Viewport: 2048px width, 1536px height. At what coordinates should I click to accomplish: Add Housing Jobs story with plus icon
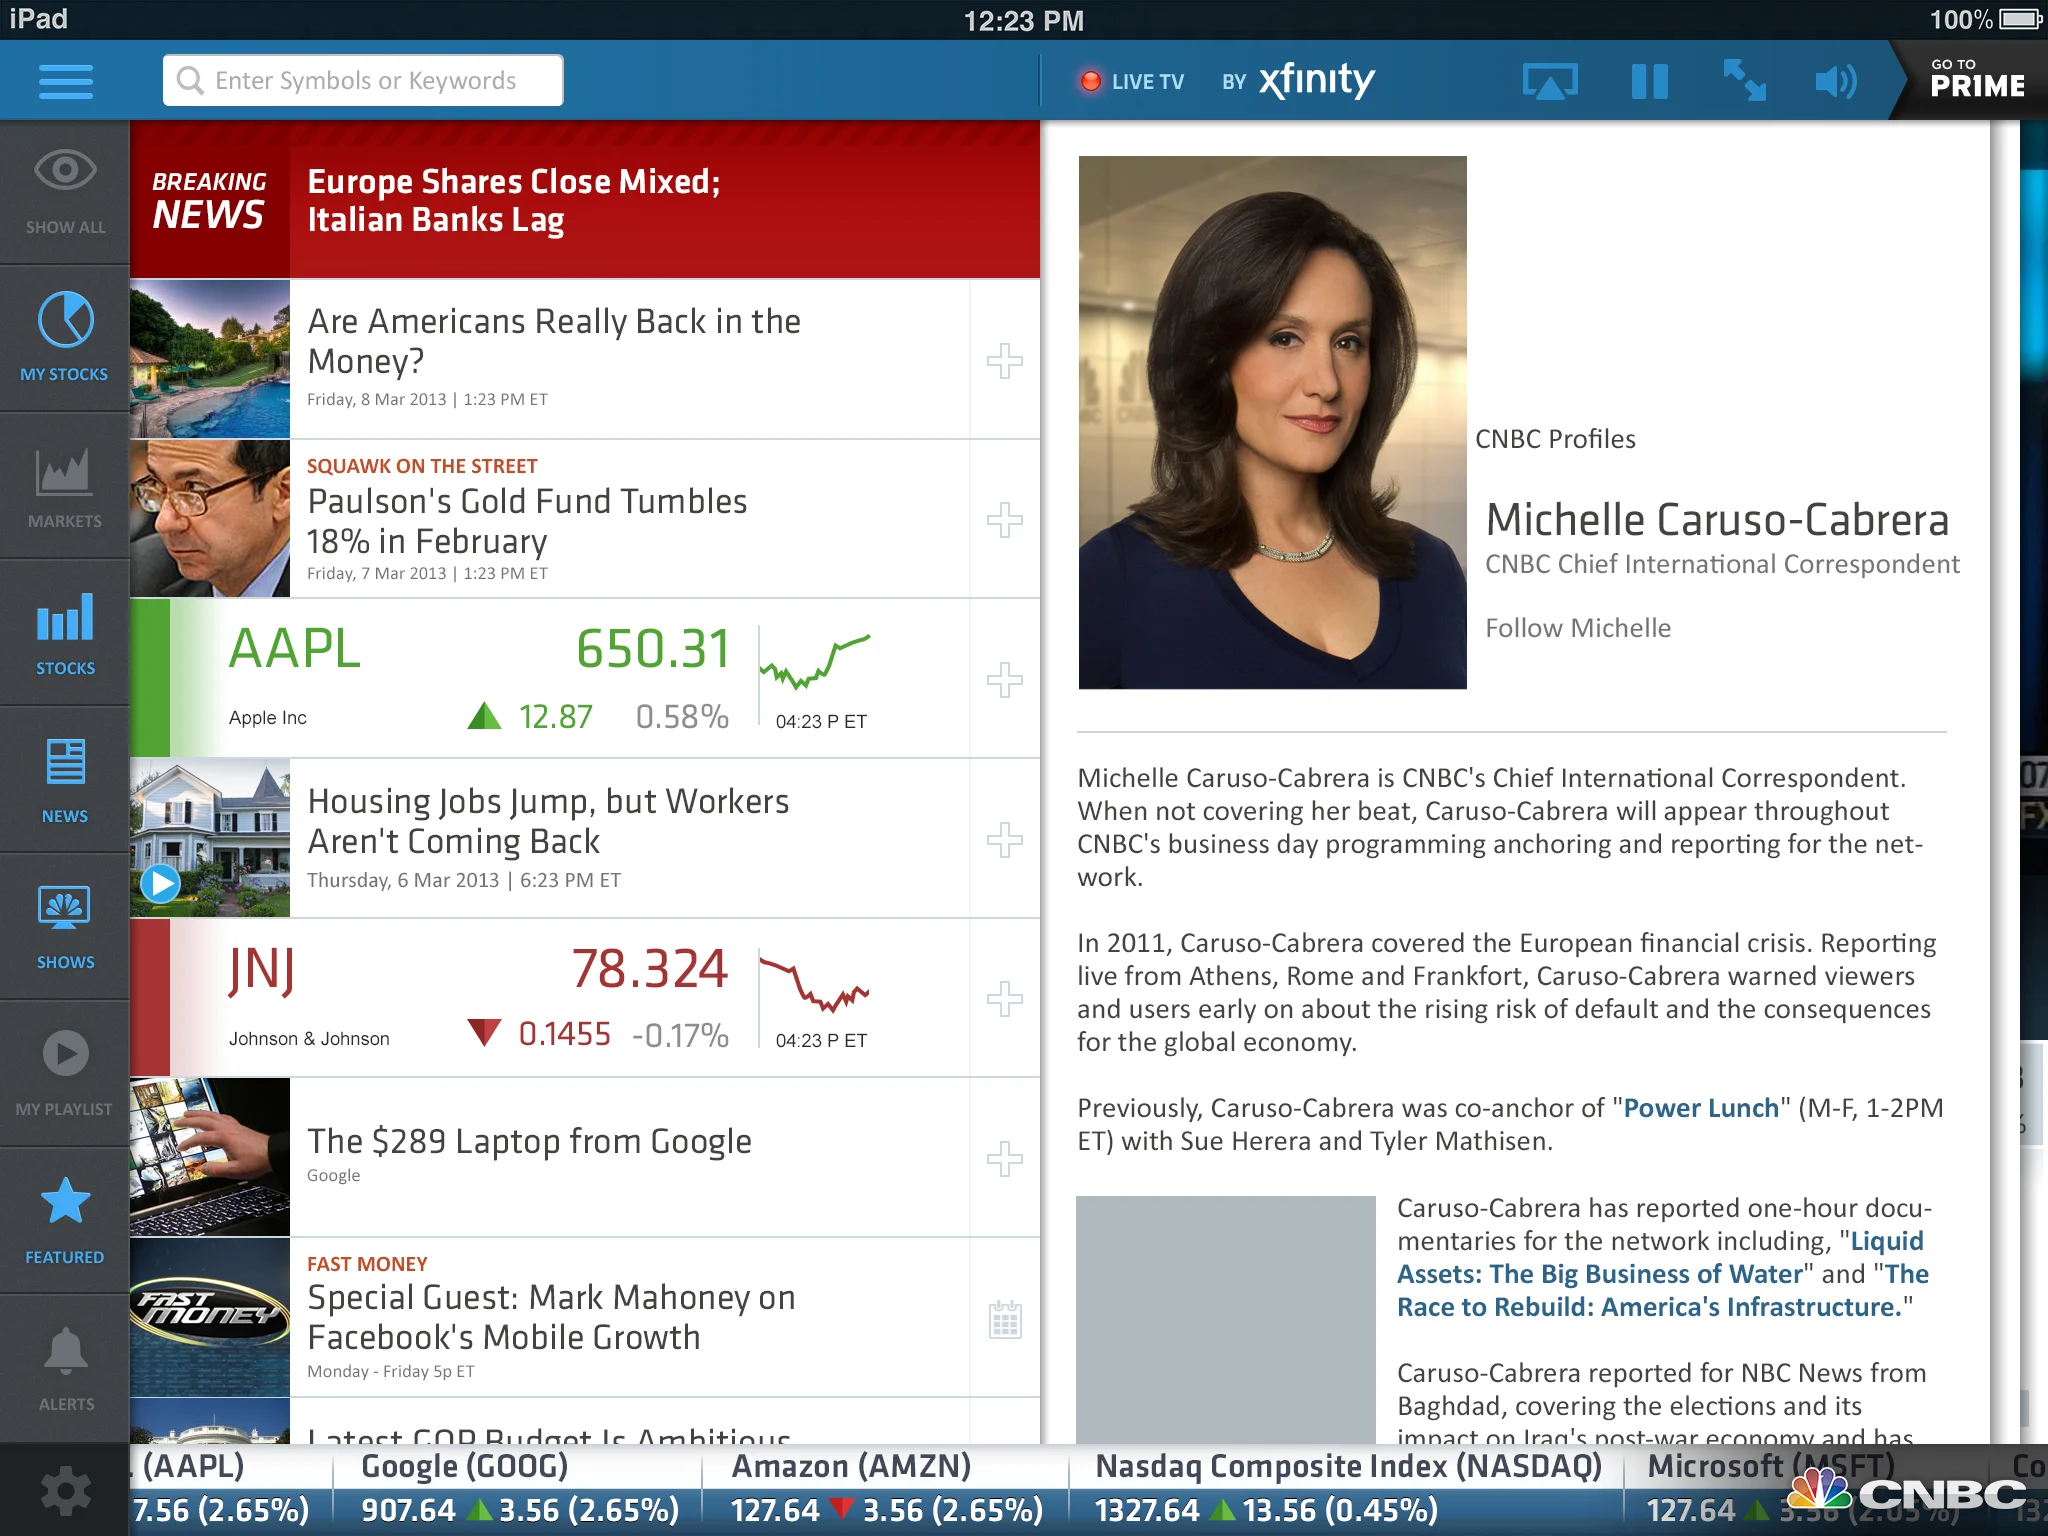click(x=1005, y=840)
